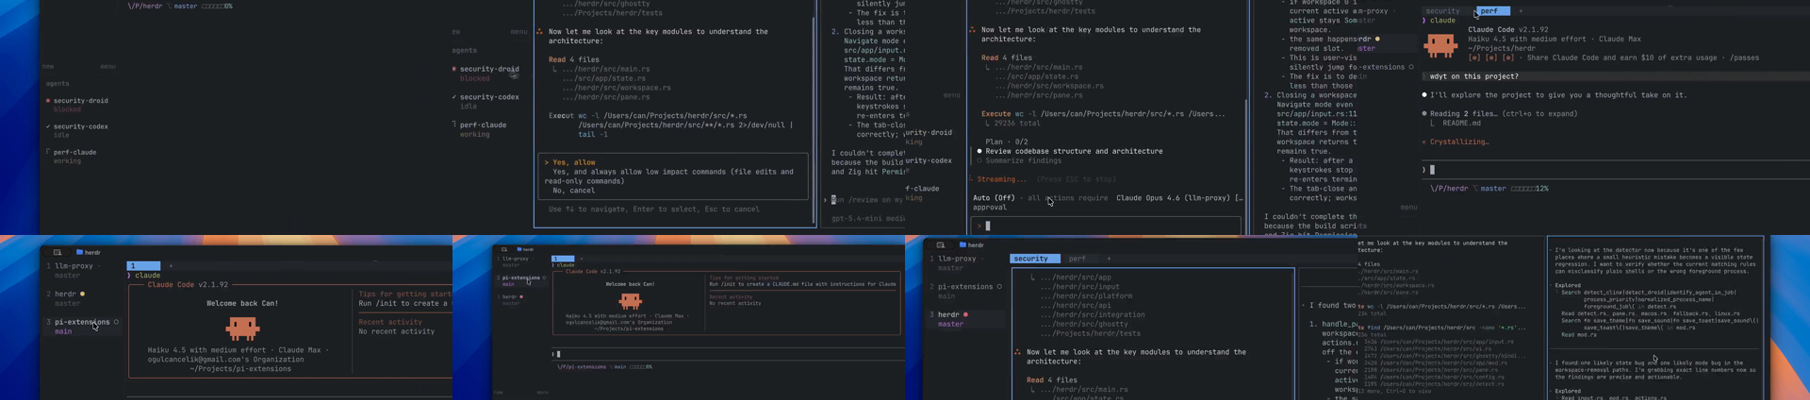The height and width of the screenshot is (400, 1810).
Task: Add a new tab after the dim perf tab in the bottom-right window
Action: click(x=1108, y=258)
